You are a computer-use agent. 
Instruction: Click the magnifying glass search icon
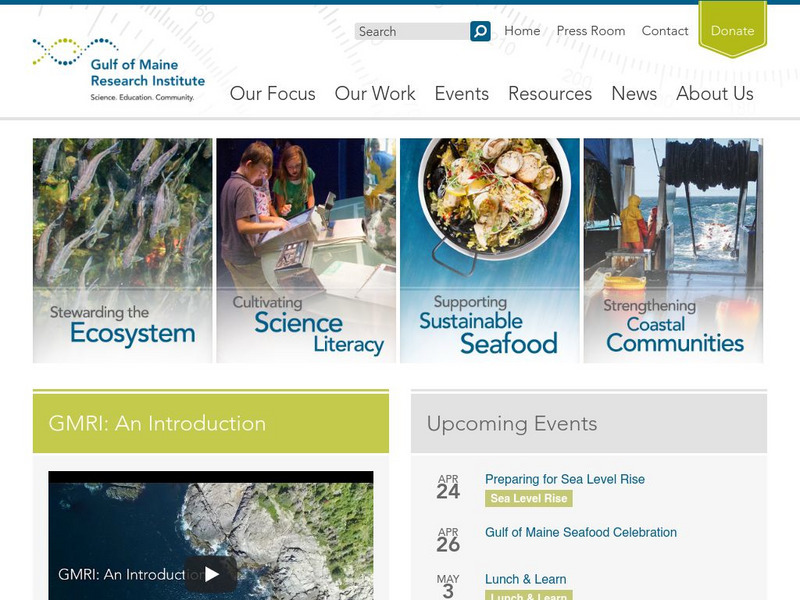[480, 31]
